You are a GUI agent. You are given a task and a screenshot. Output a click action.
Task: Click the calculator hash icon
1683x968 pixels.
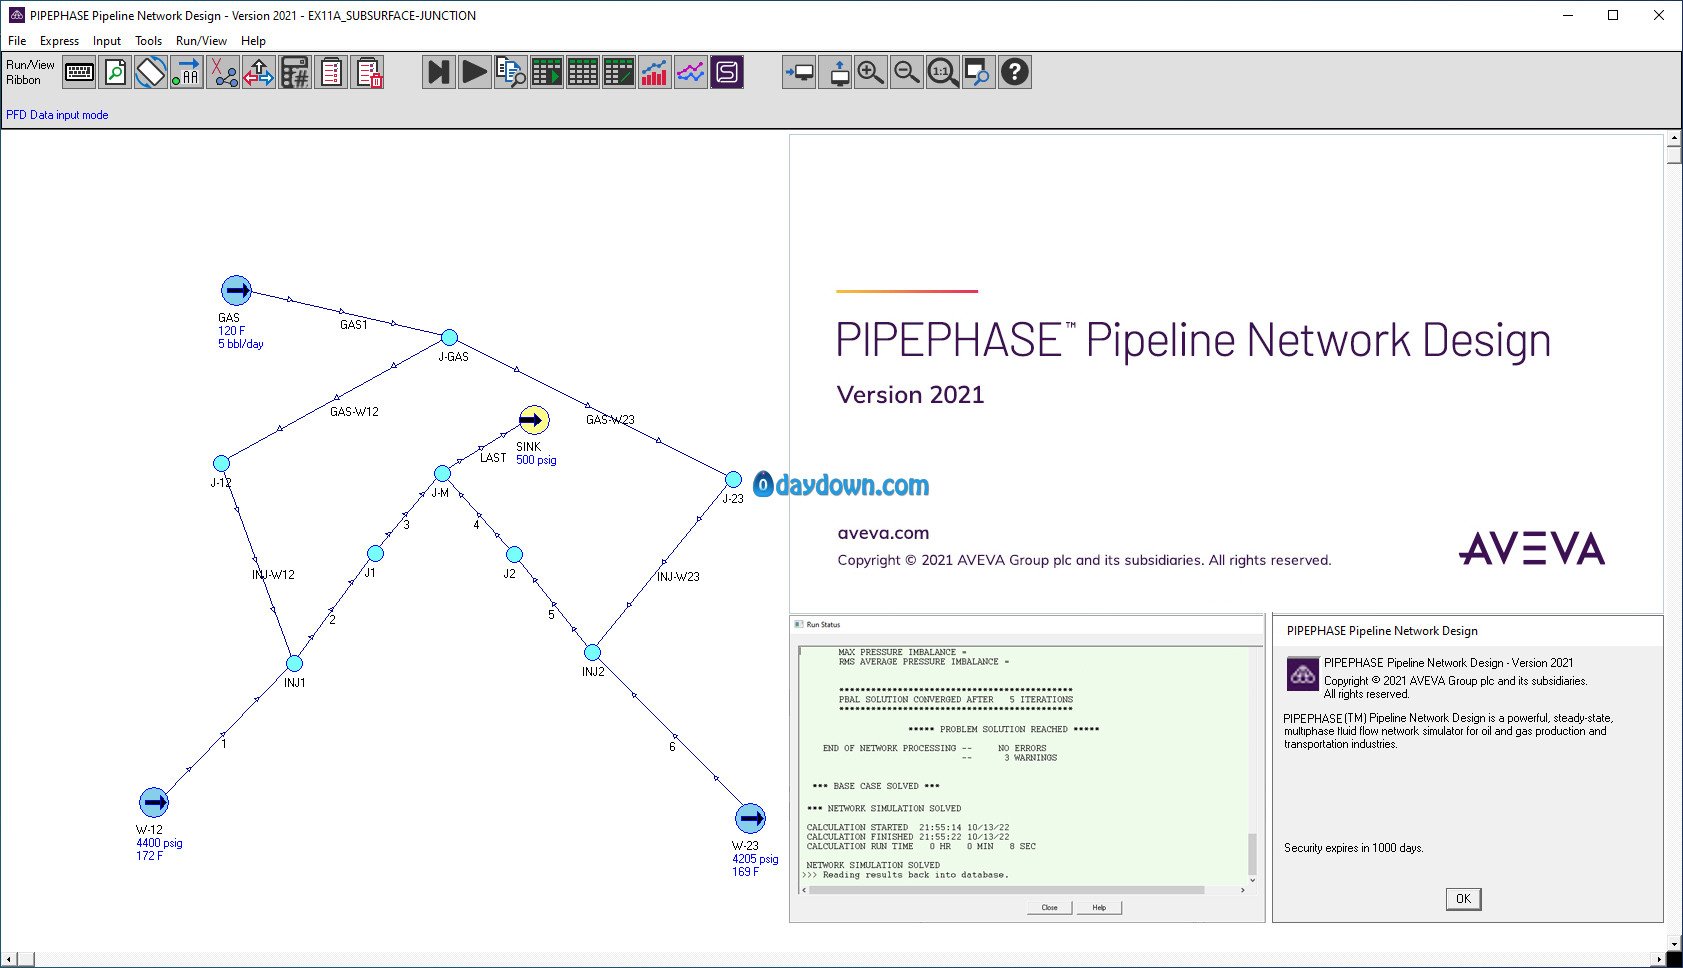295,72
